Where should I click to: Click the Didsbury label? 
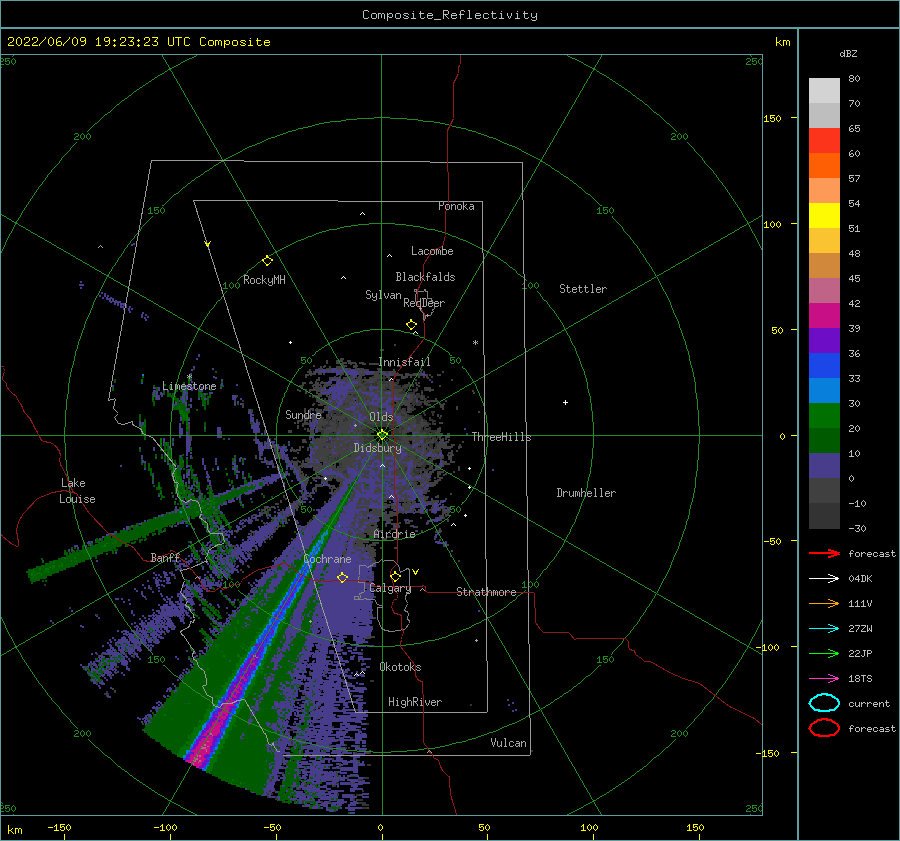click(x=377, y=448)
